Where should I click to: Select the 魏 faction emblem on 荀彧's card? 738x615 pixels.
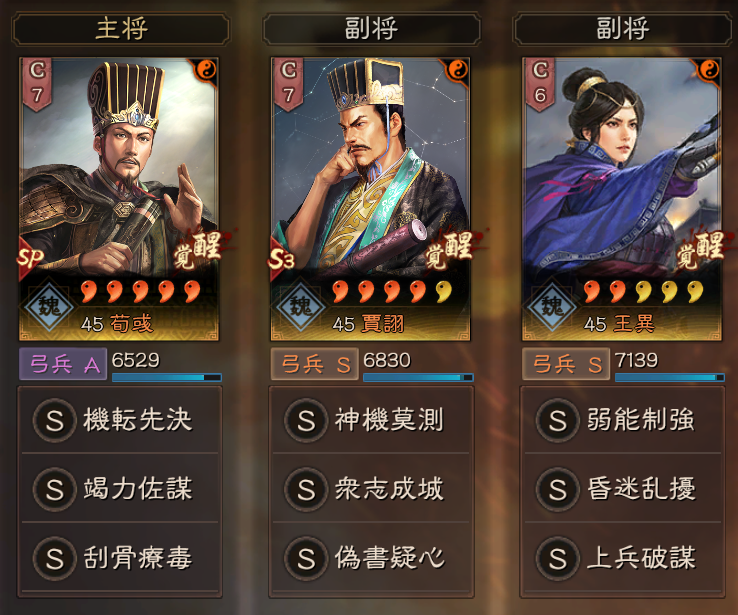[49, 307]
